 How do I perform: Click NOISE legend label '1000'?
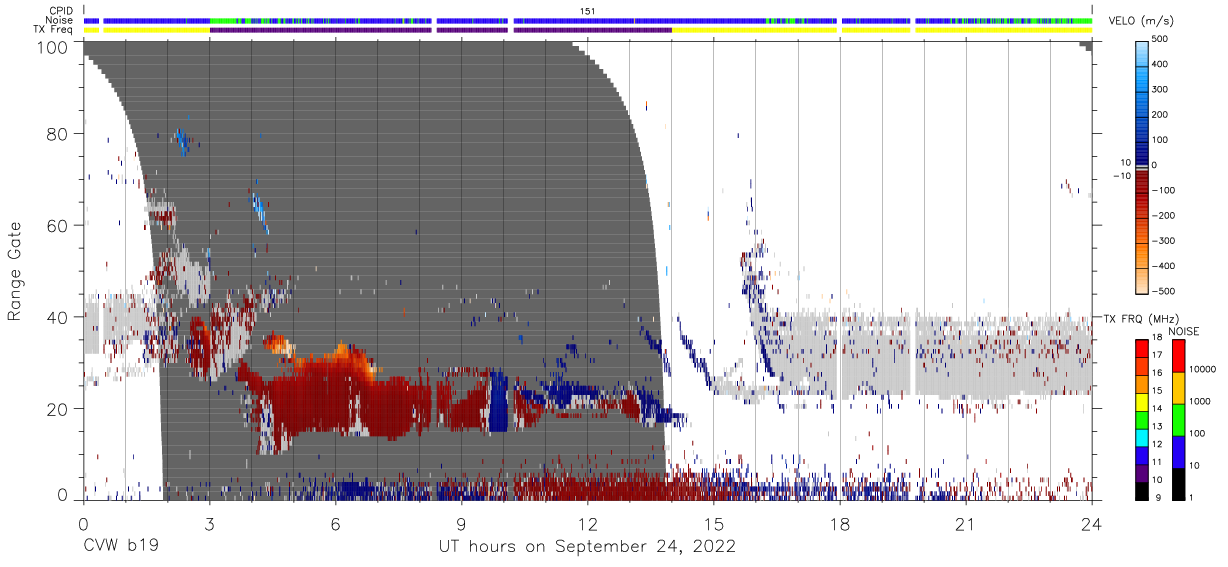(x=1202, y=400)
